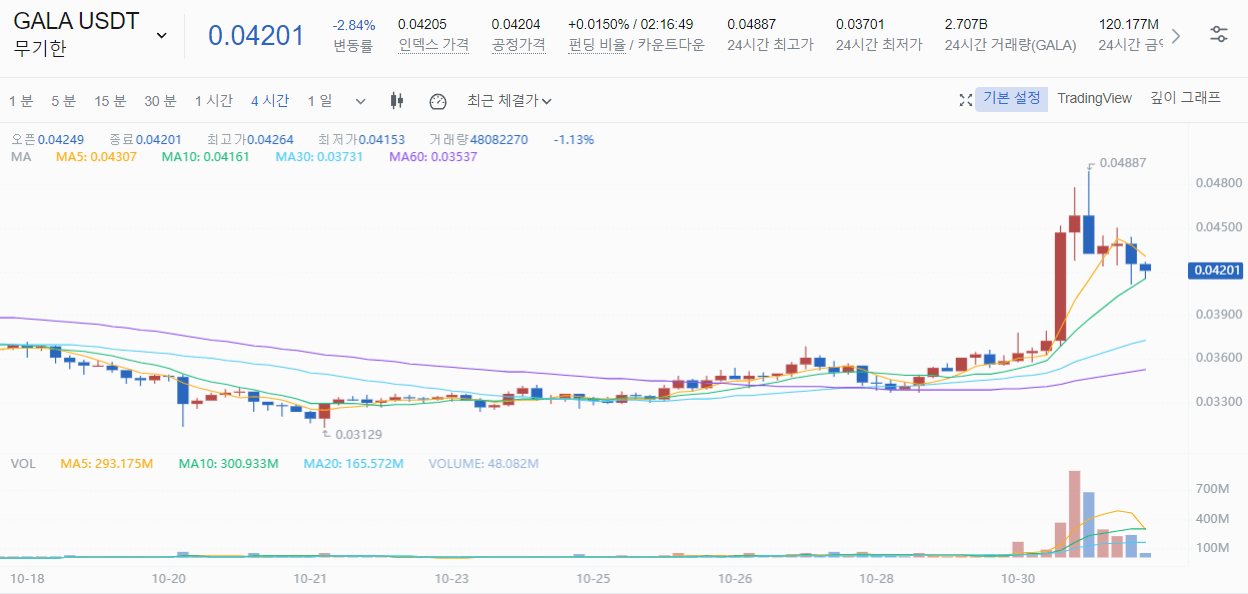Click the 10-30 date on time axis

[x=1017, y=579]
